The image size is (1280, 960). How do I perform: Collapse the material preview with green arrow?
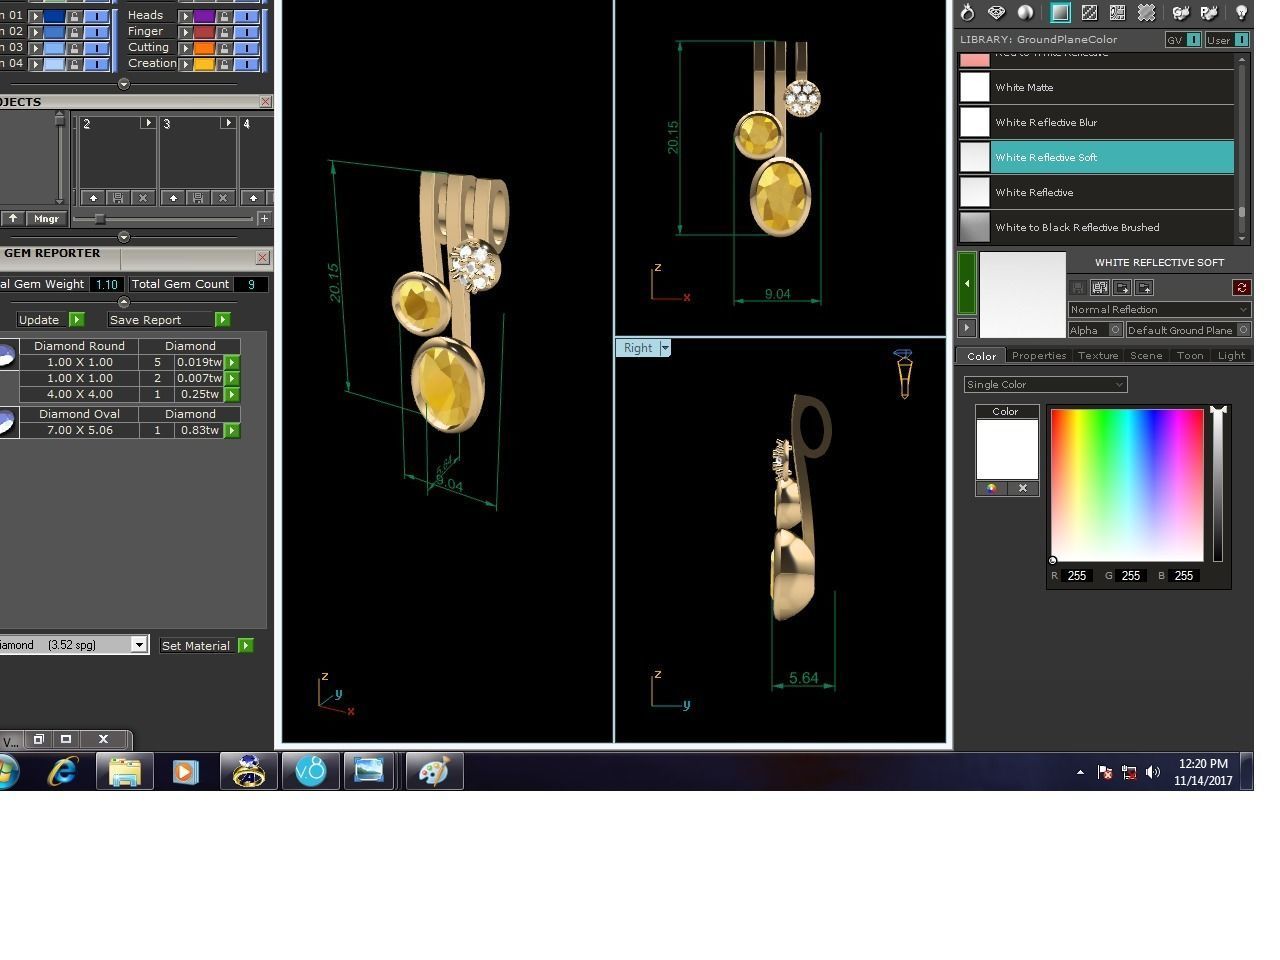click(966, 284)
